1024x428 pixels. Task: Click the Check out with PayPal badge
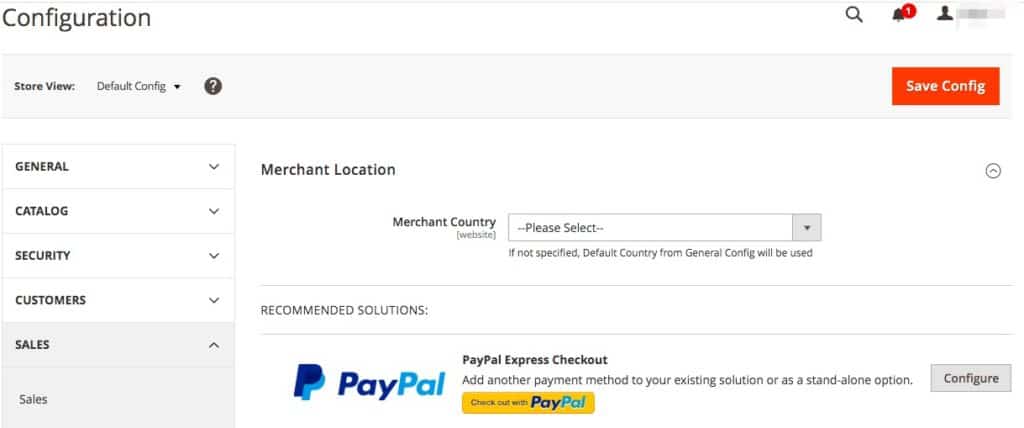(528, 402)
